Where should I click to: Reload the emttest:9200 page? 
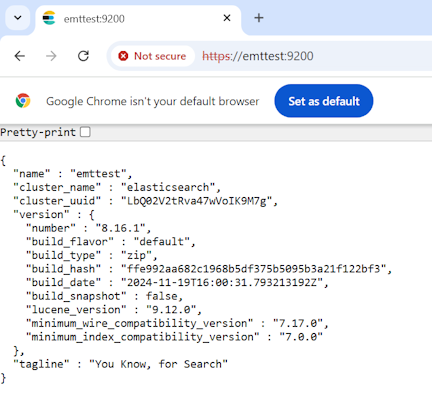pyautogui.click(x=83, y=56)
